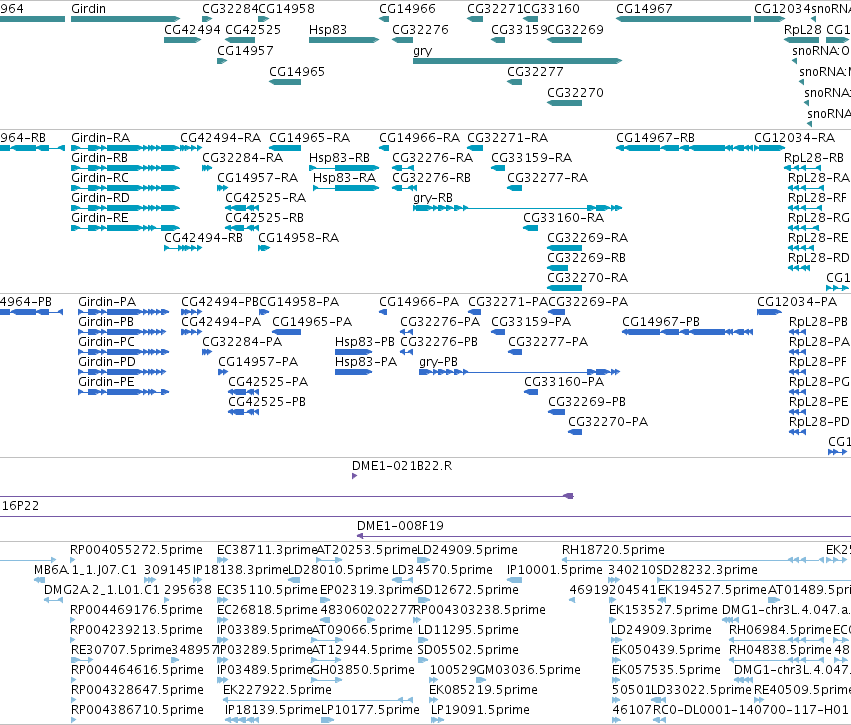The width and height of the screenshot is (851, 725).
Task: Click the gry-RB transcript label
Action: click(x=433, y=198)
